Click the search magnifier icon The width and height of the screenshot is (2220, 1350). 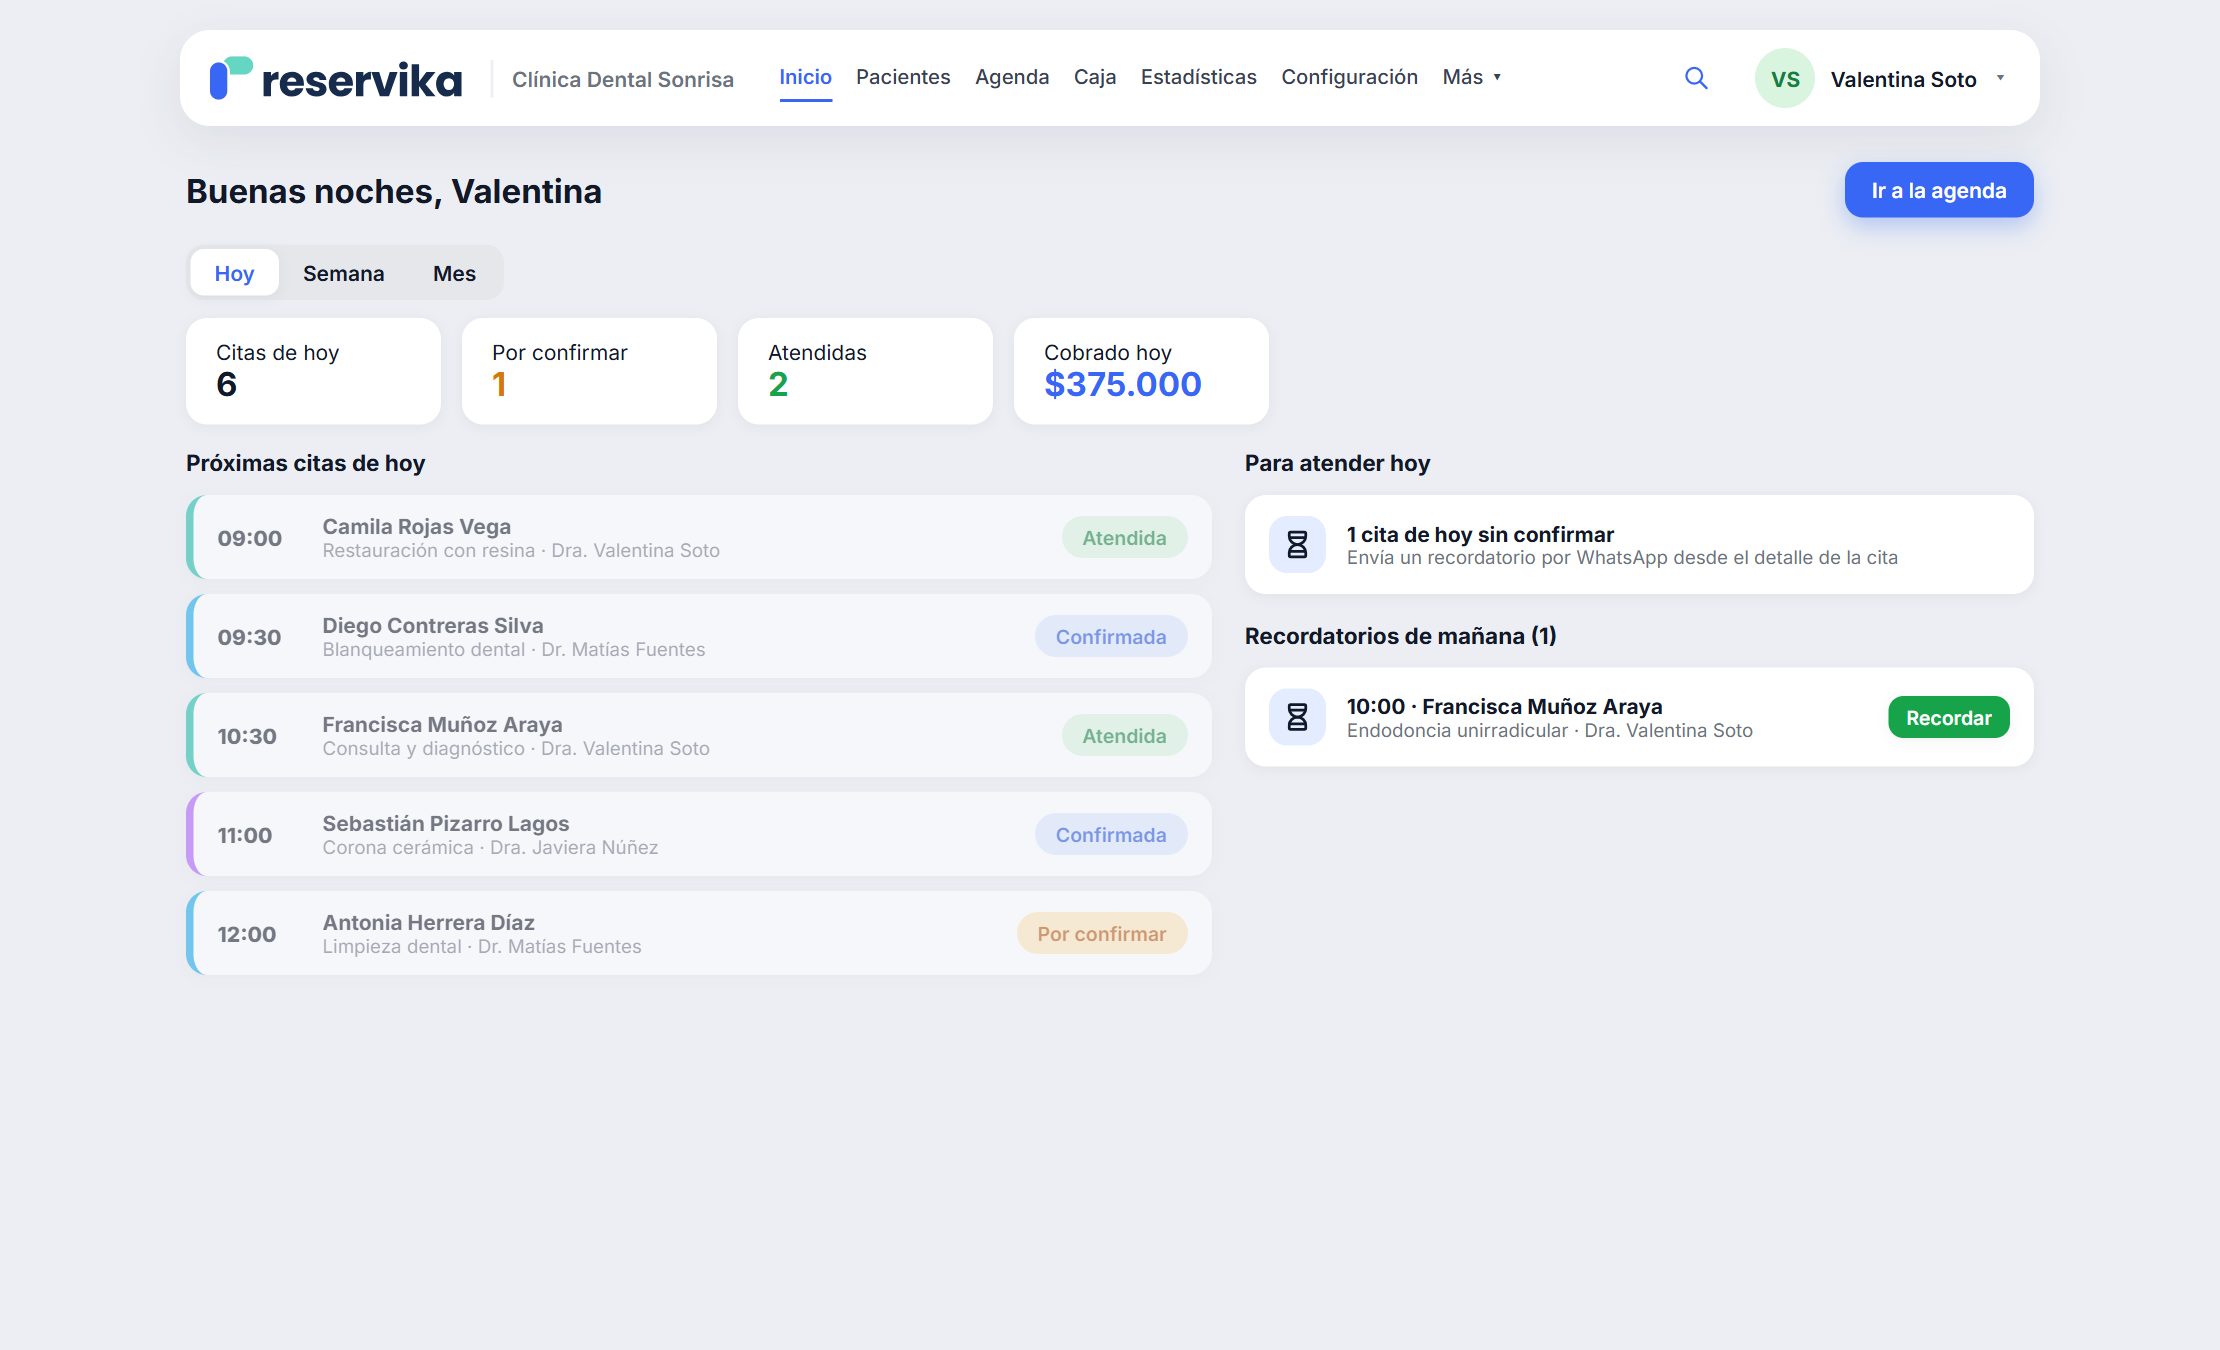click(x=1696, y=78)
